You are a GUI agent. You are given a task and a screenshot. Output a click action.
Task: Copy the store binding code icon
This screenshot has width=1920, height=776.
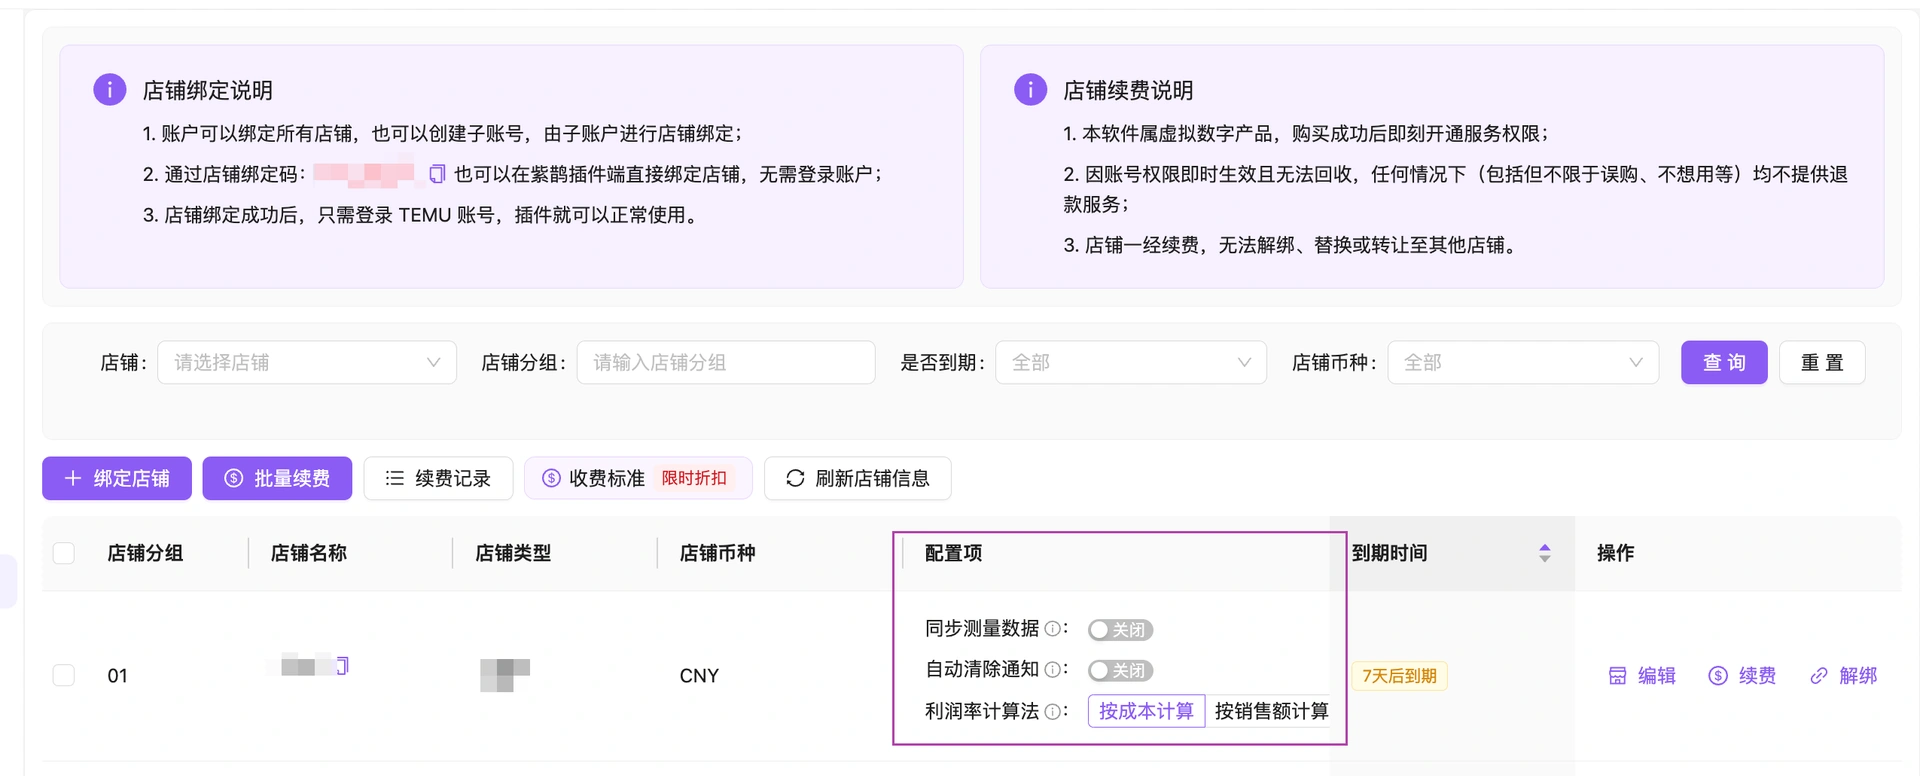(436, 174)
